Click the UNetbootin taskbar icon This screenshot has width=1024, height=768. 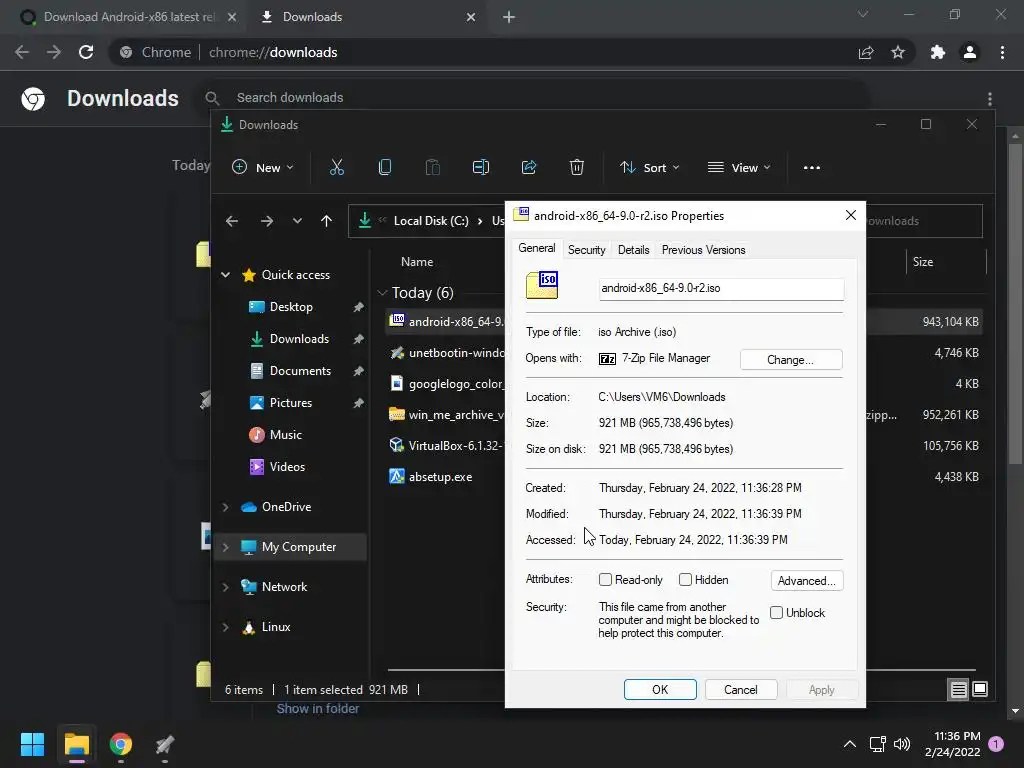[x=165, y=744]
